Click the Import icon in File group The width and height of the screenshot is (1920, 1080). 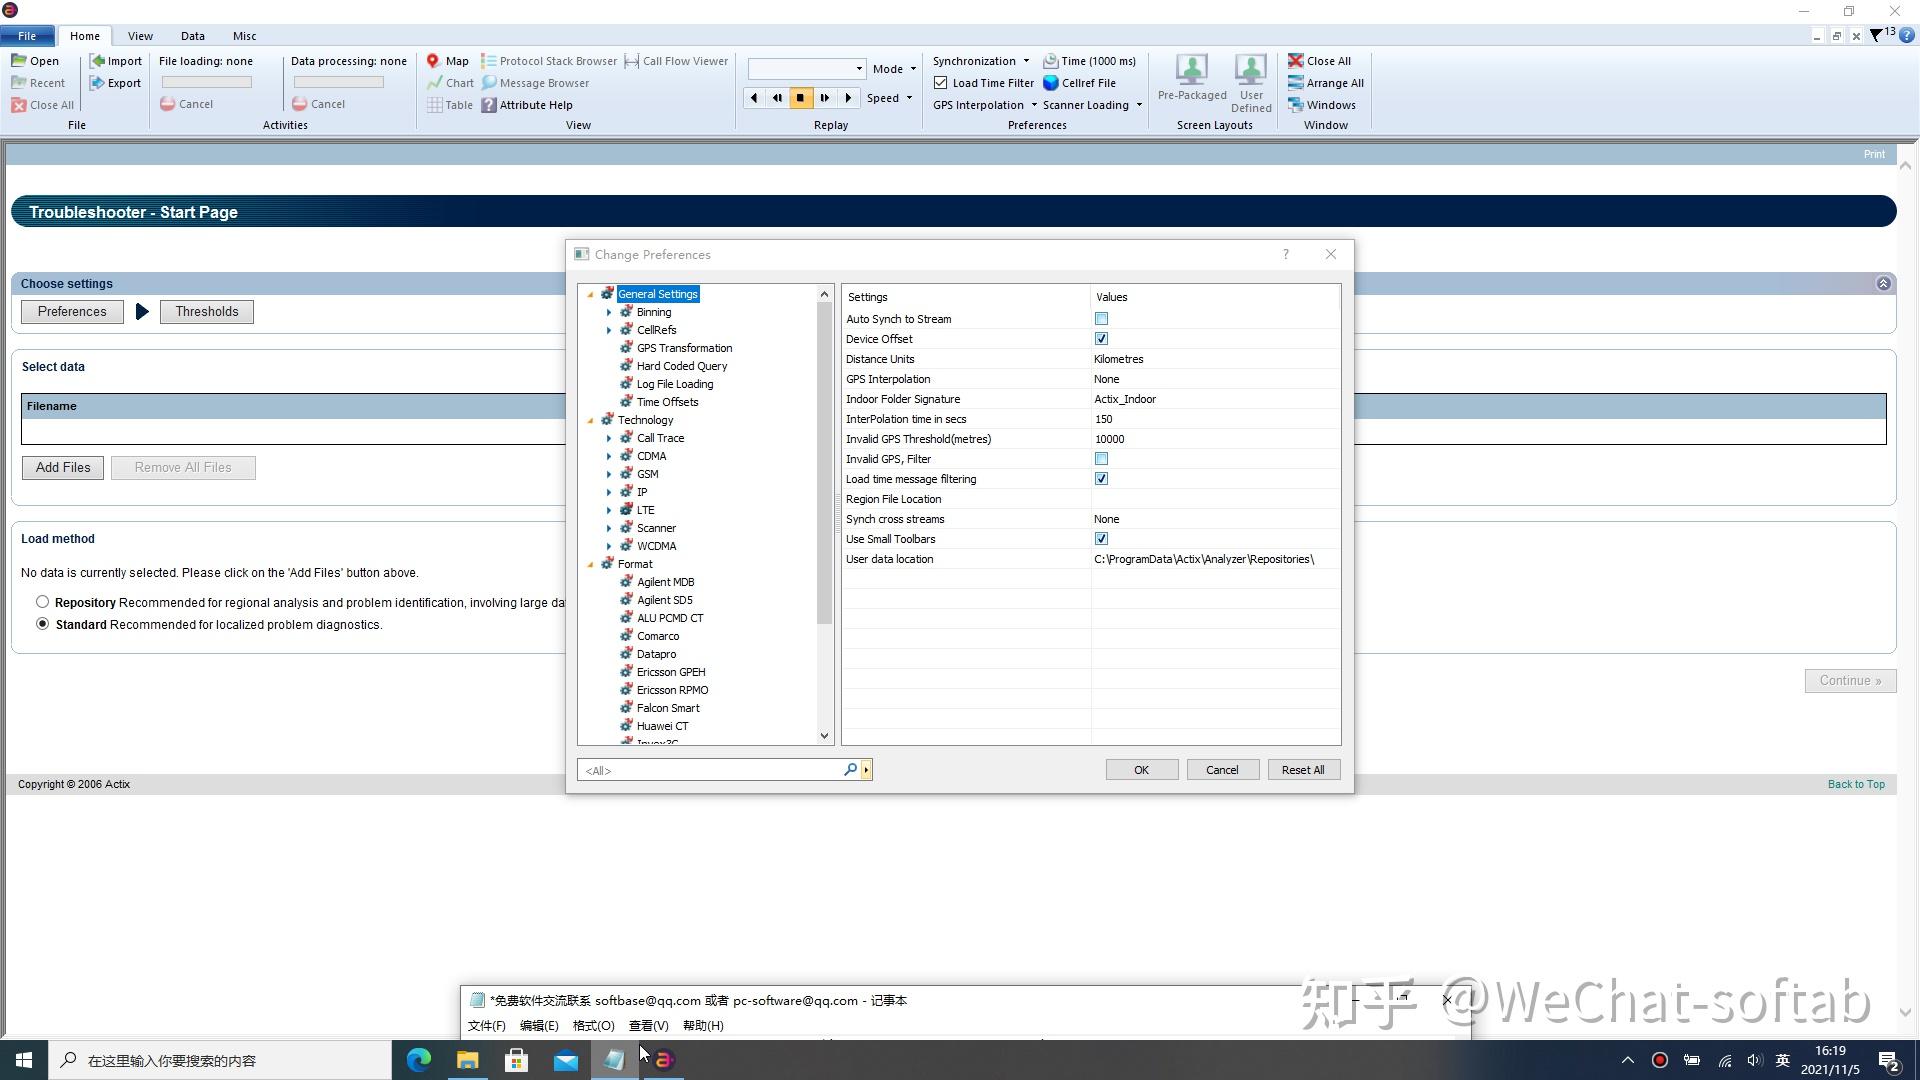[98, 61]
